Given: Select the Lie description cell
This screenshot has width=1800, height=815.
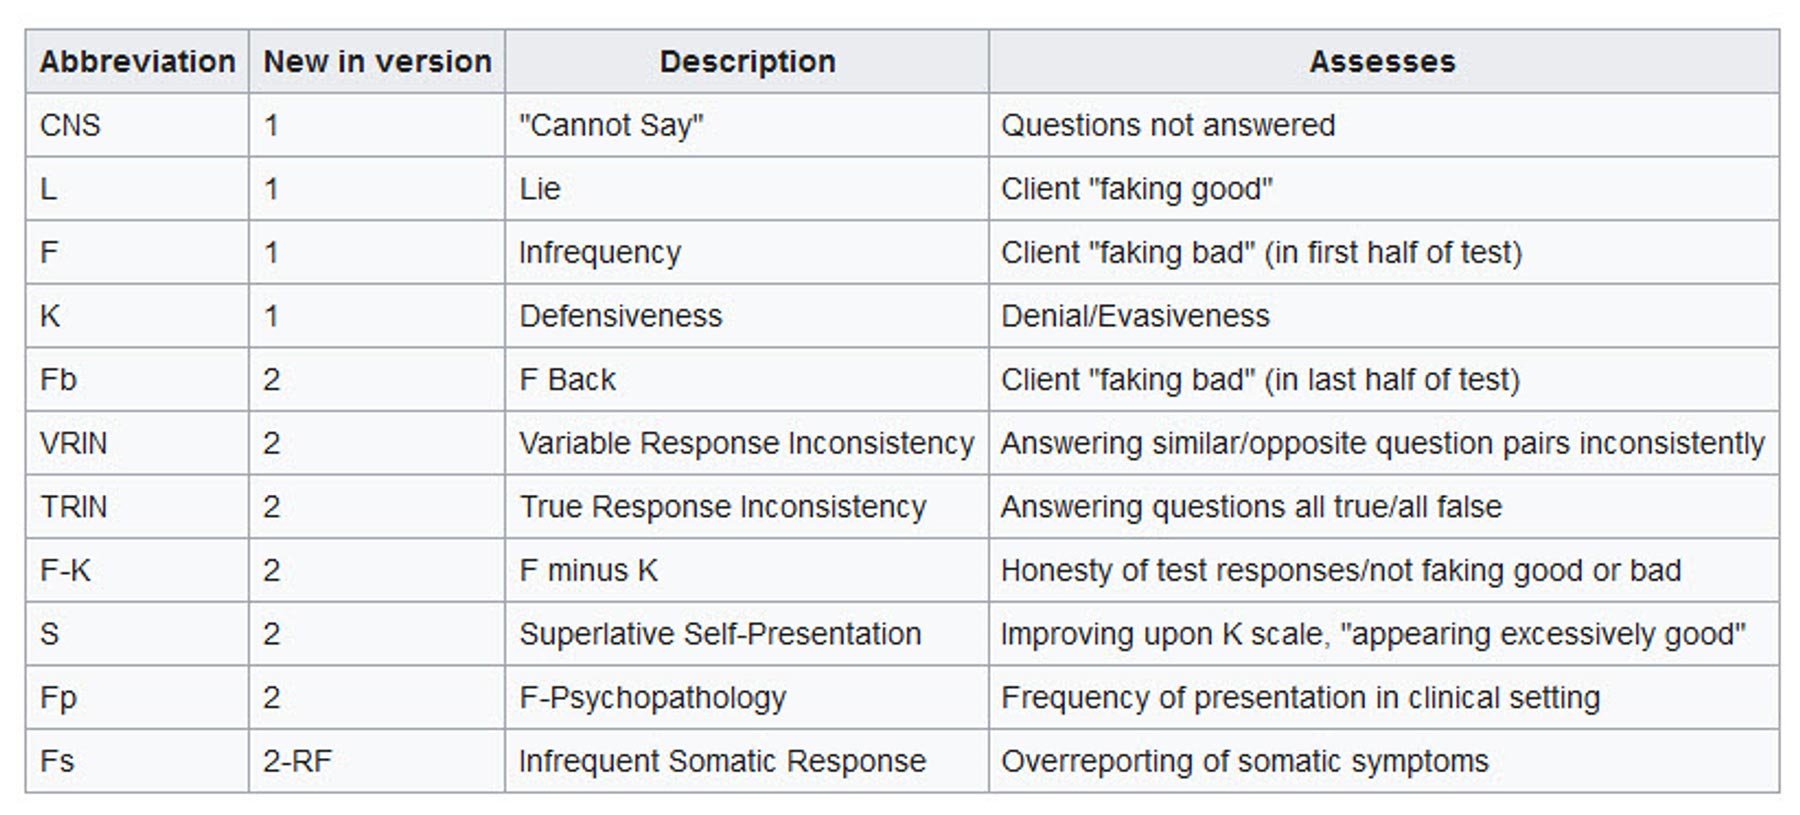Looking at the screenshot, I should pos(540,189).
